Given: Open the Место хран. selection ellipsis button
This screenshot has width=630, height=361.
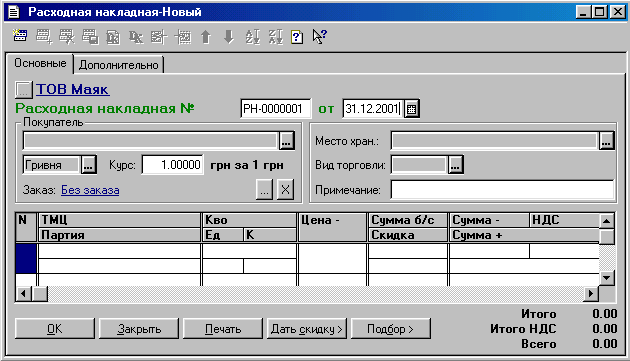Looking at the screenshot, I should point(606,141).
